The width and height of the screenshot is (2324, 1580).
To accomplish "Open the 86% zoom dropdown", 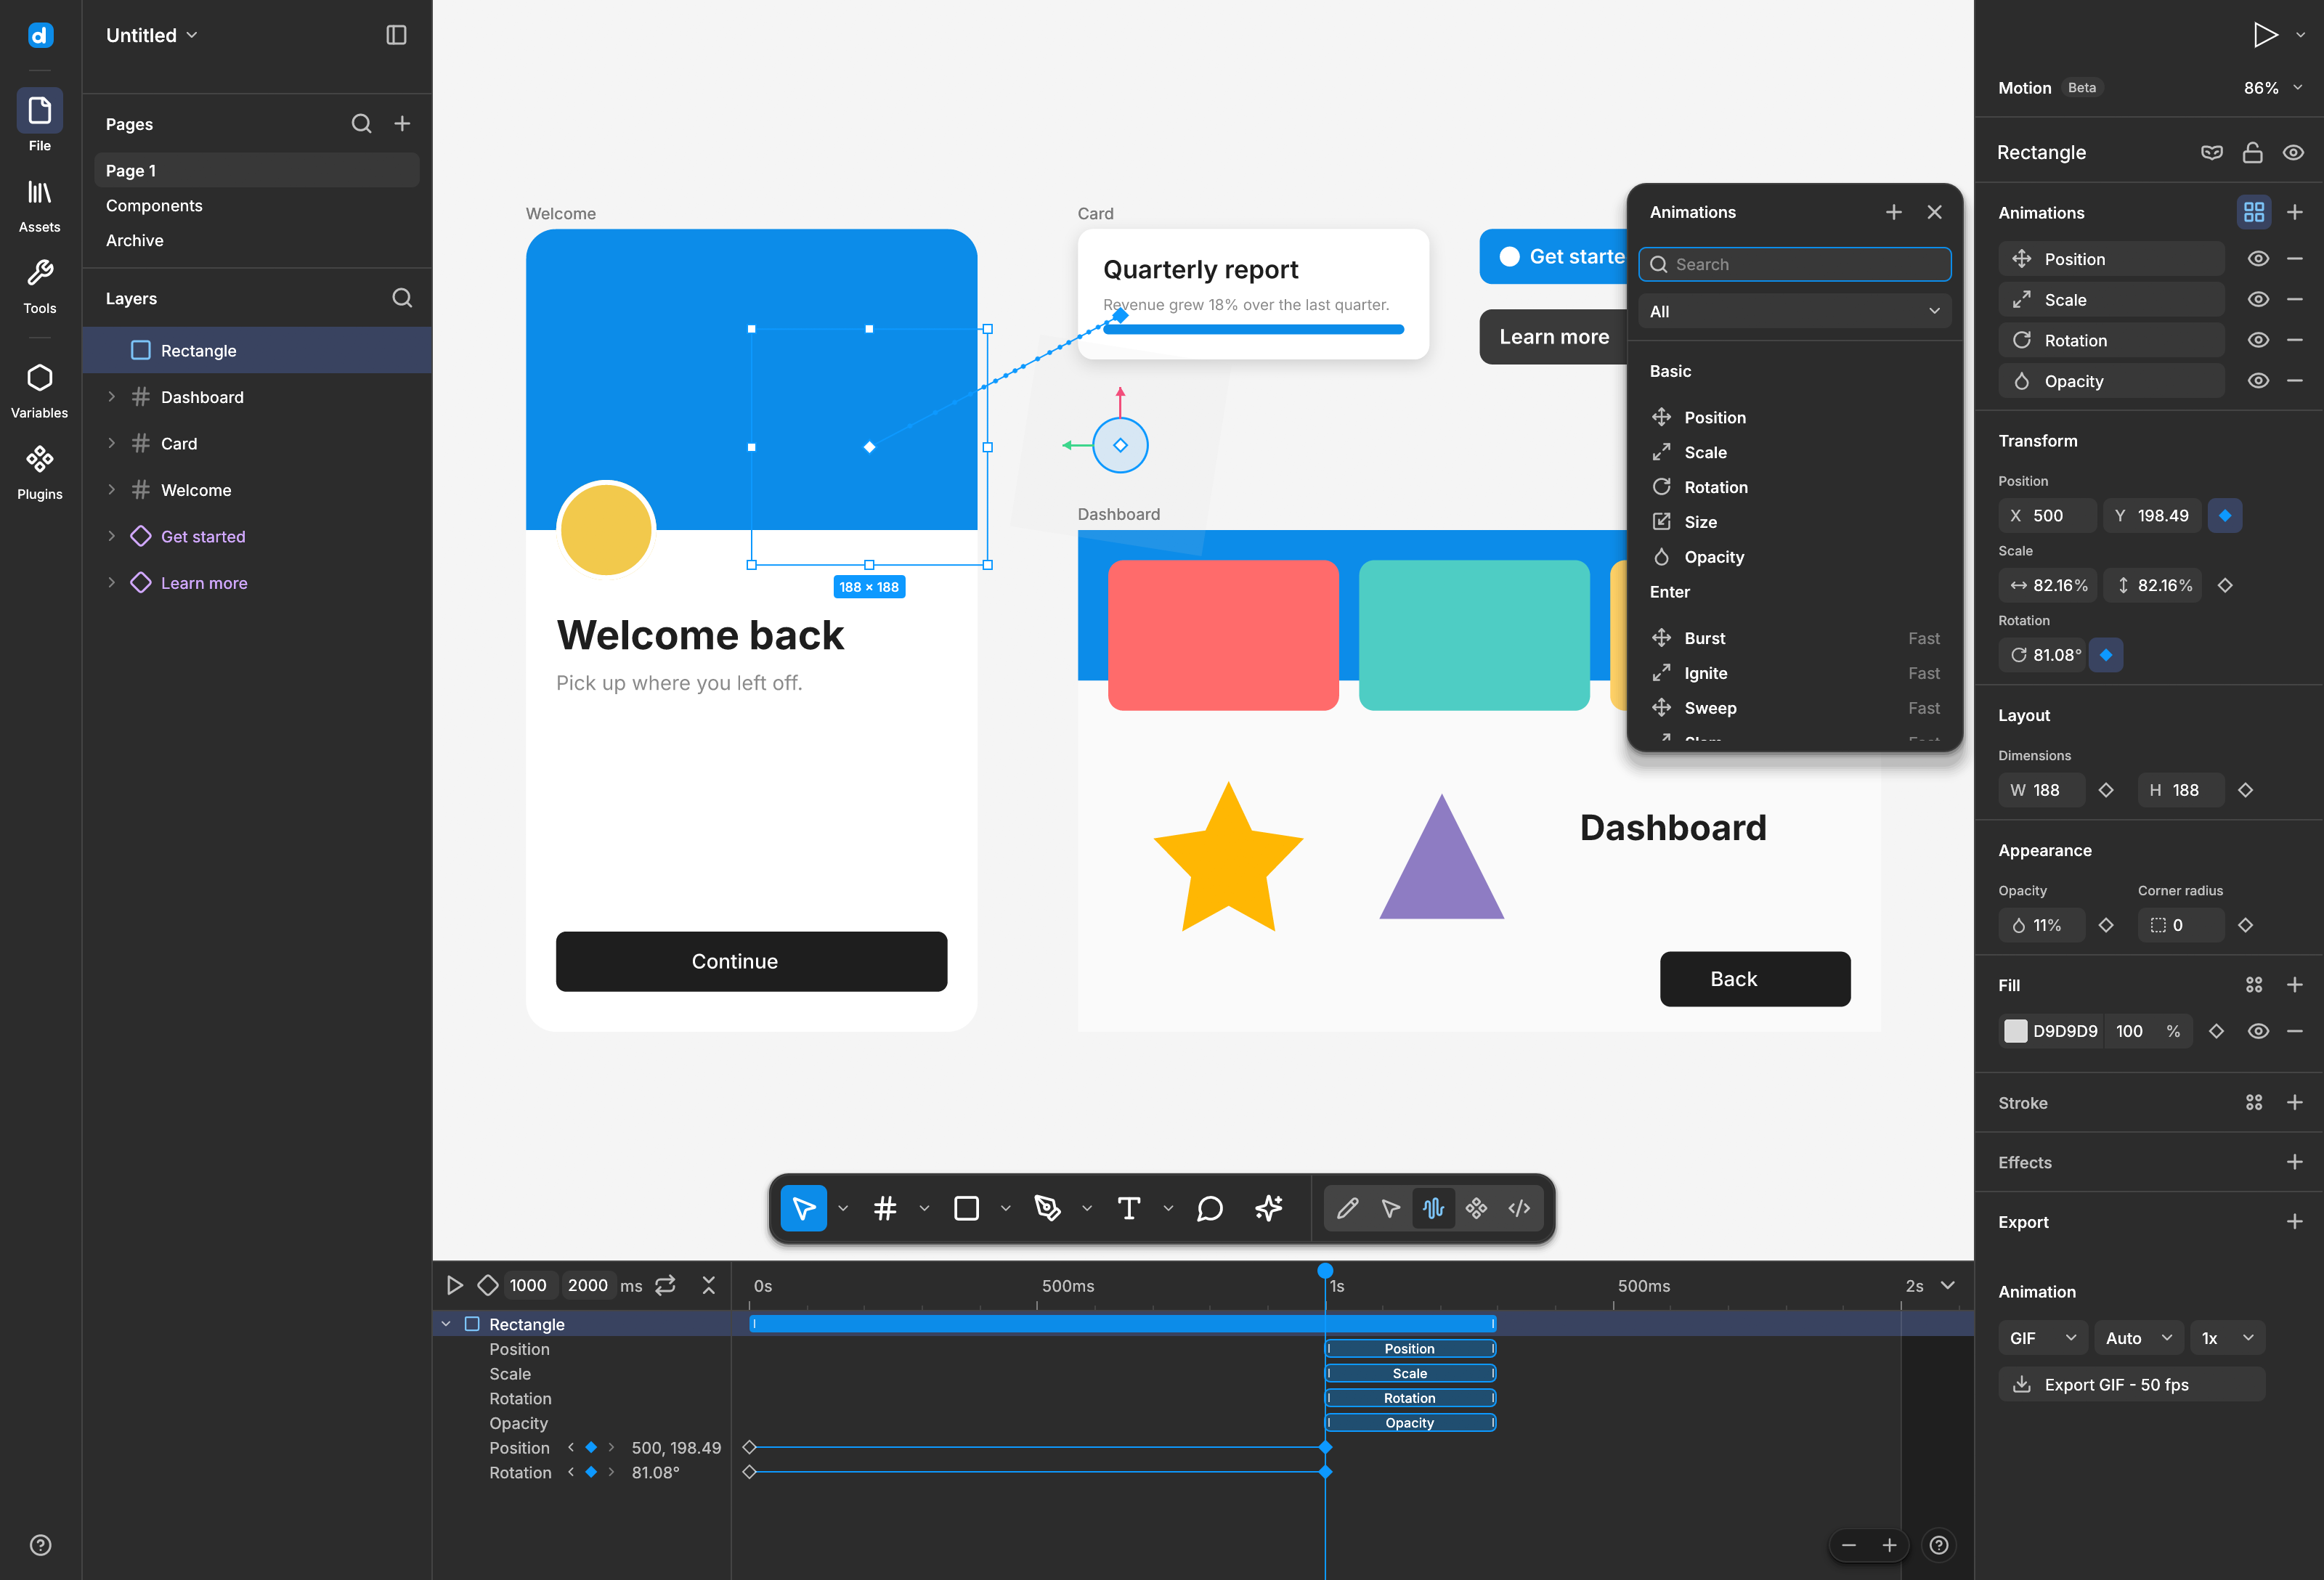I will coord(2272,88).
